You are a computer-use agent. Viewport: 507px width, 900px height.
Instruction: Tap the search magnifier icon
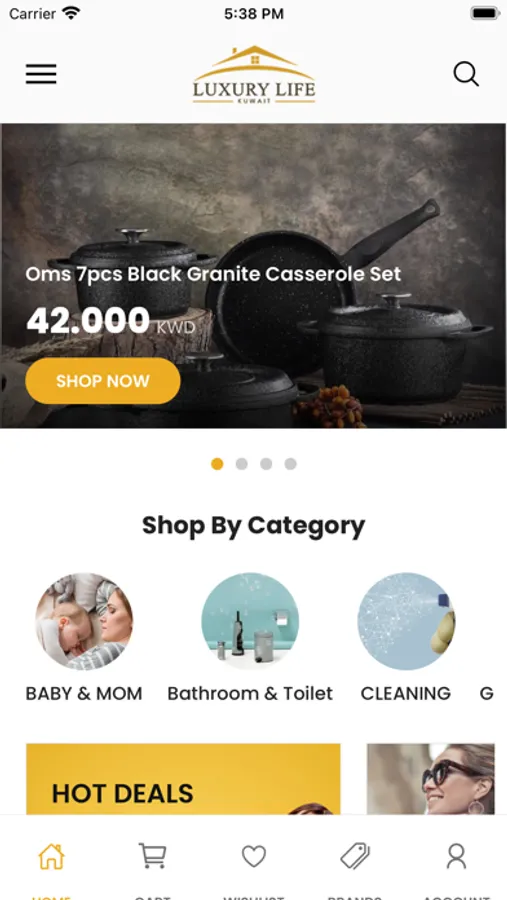[466, 74]
